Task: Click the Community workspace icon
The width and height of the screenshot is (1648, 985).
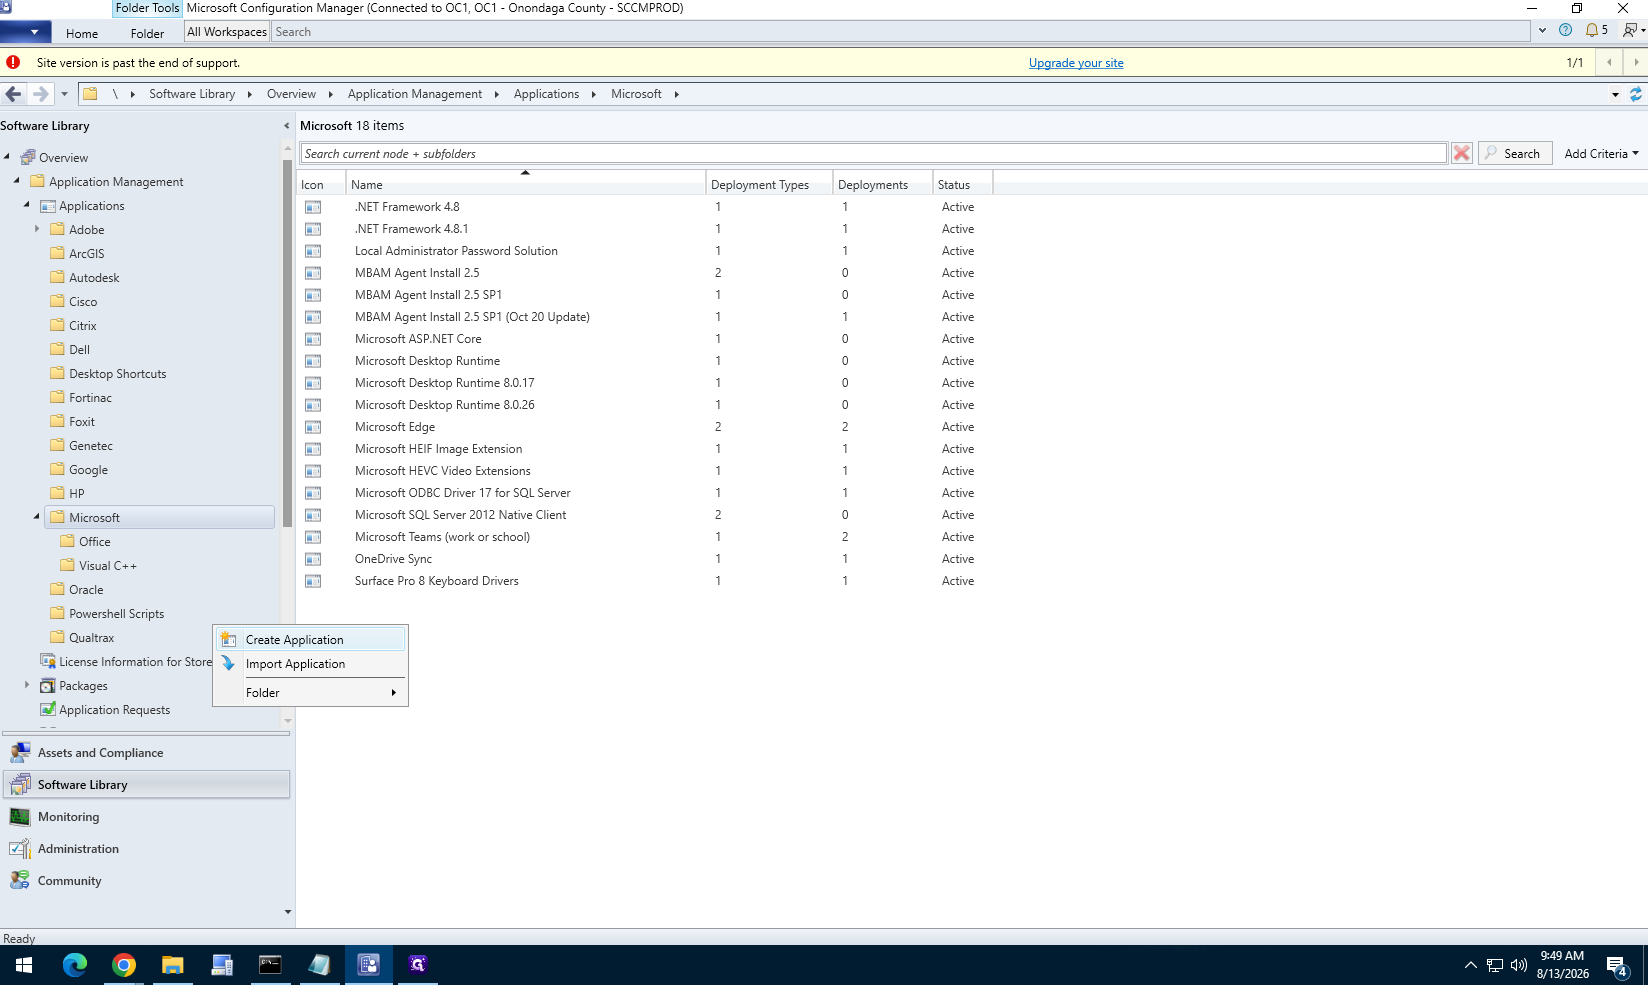Action: pos(20,880)
